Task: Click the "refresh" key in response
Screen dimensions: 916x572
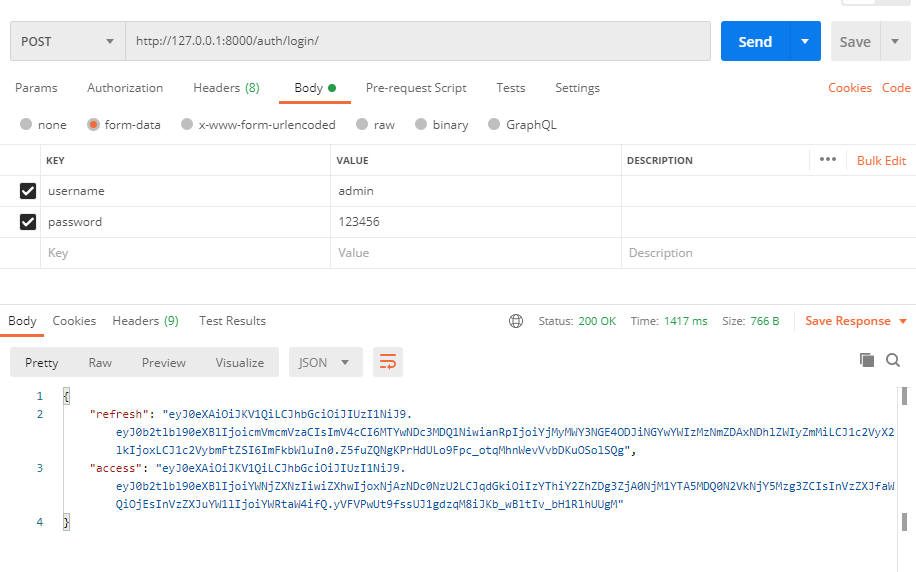Action: click(119, 414)
